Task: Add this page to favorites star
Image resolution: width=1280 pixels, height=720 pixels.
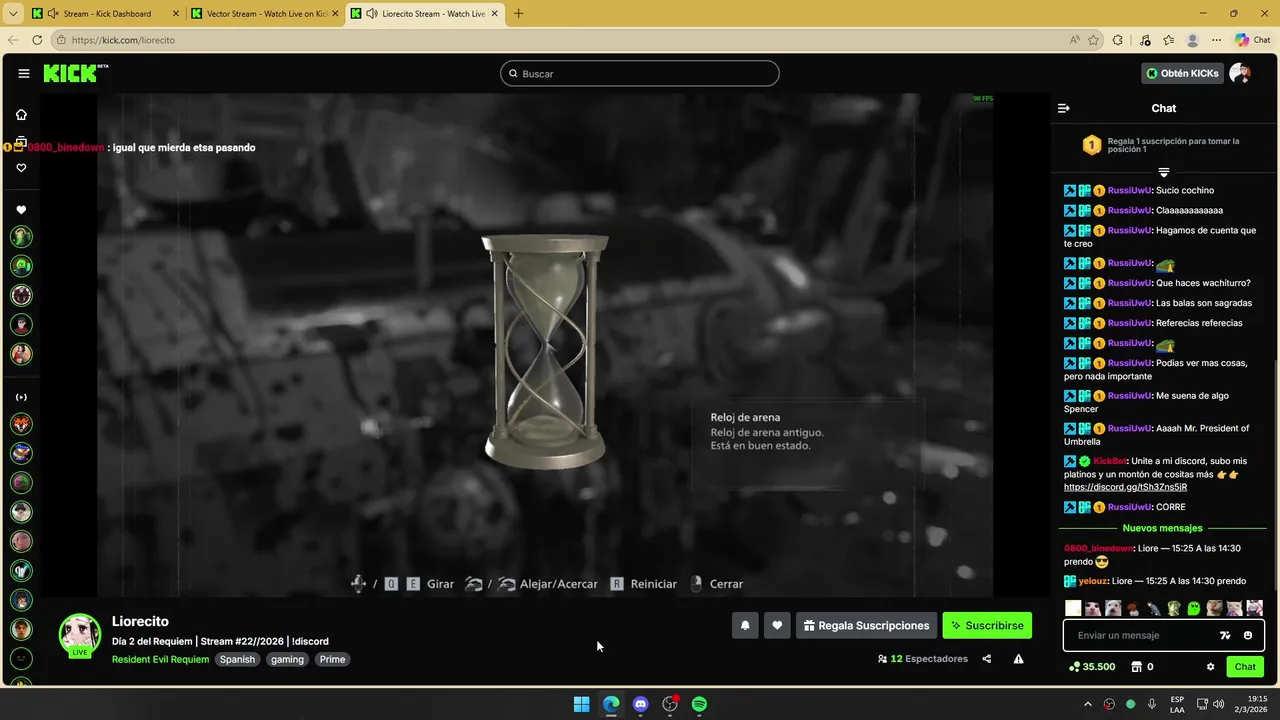Action: (x=1094, y=40)
